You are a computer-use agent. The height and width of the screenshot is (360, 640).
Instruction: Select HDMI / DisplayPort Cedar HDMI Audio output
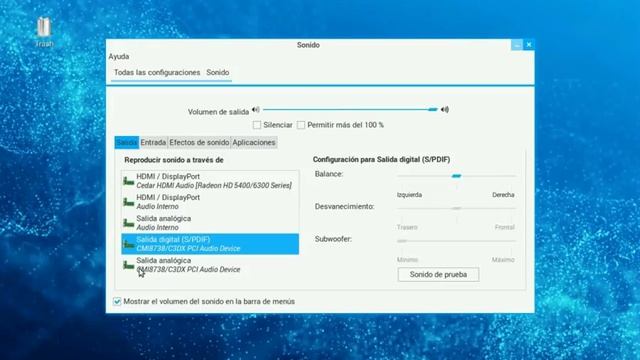click(210, 181)
